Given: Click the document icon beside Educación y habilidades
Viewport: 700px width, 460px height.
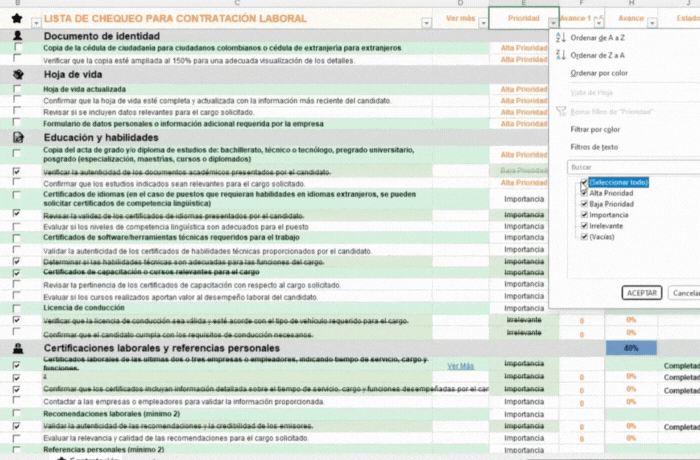Looking at the screenshot, I should [x=18, y=138].
